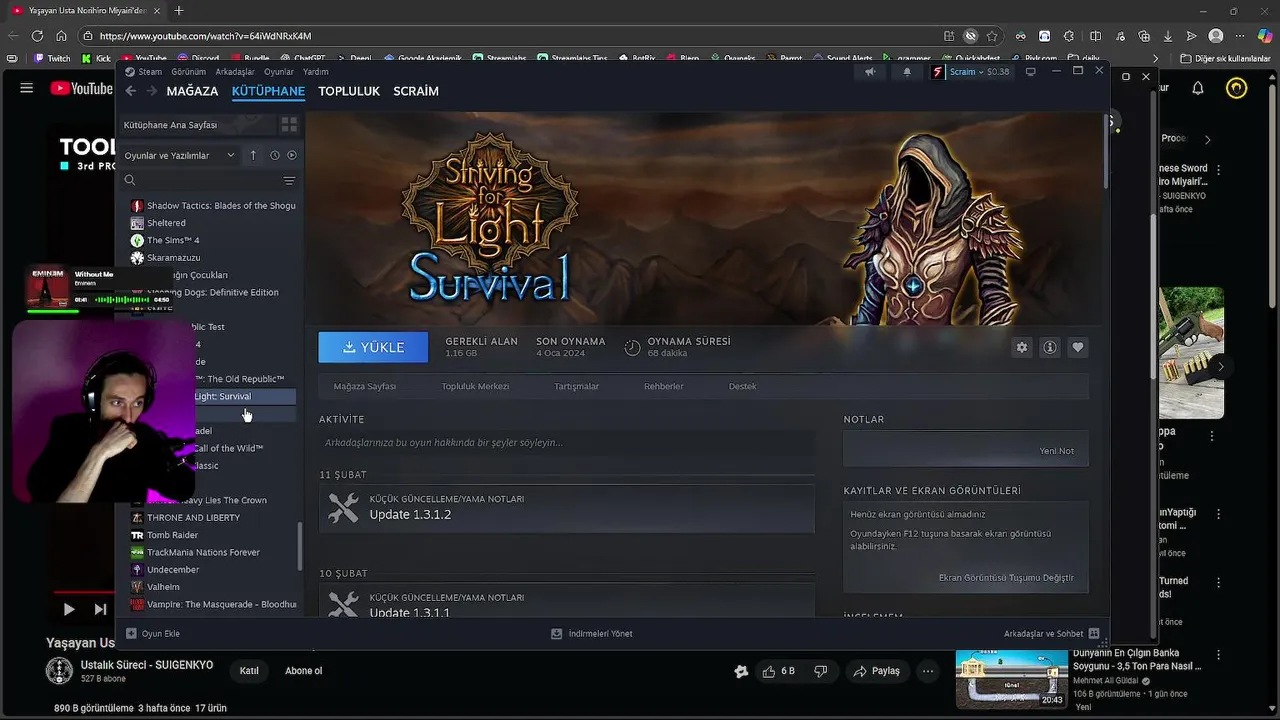This screenshot has width=1280, height=720.
Task: Dislike the YouTube video
Action: (x=820, y=671)
